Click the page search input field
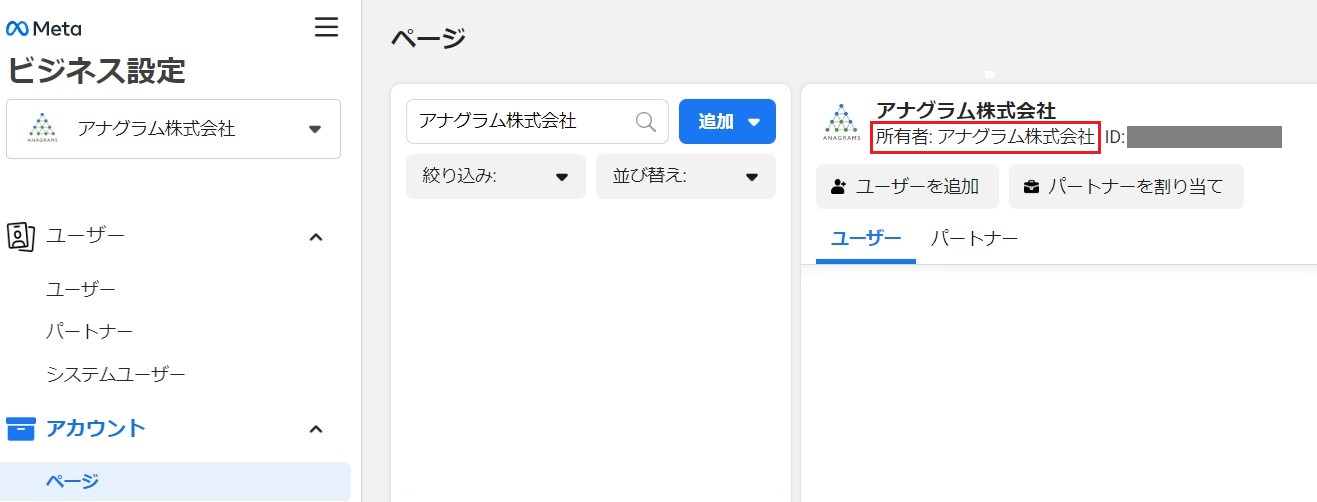Viewport: 1317px width, 502px height. 520,121
